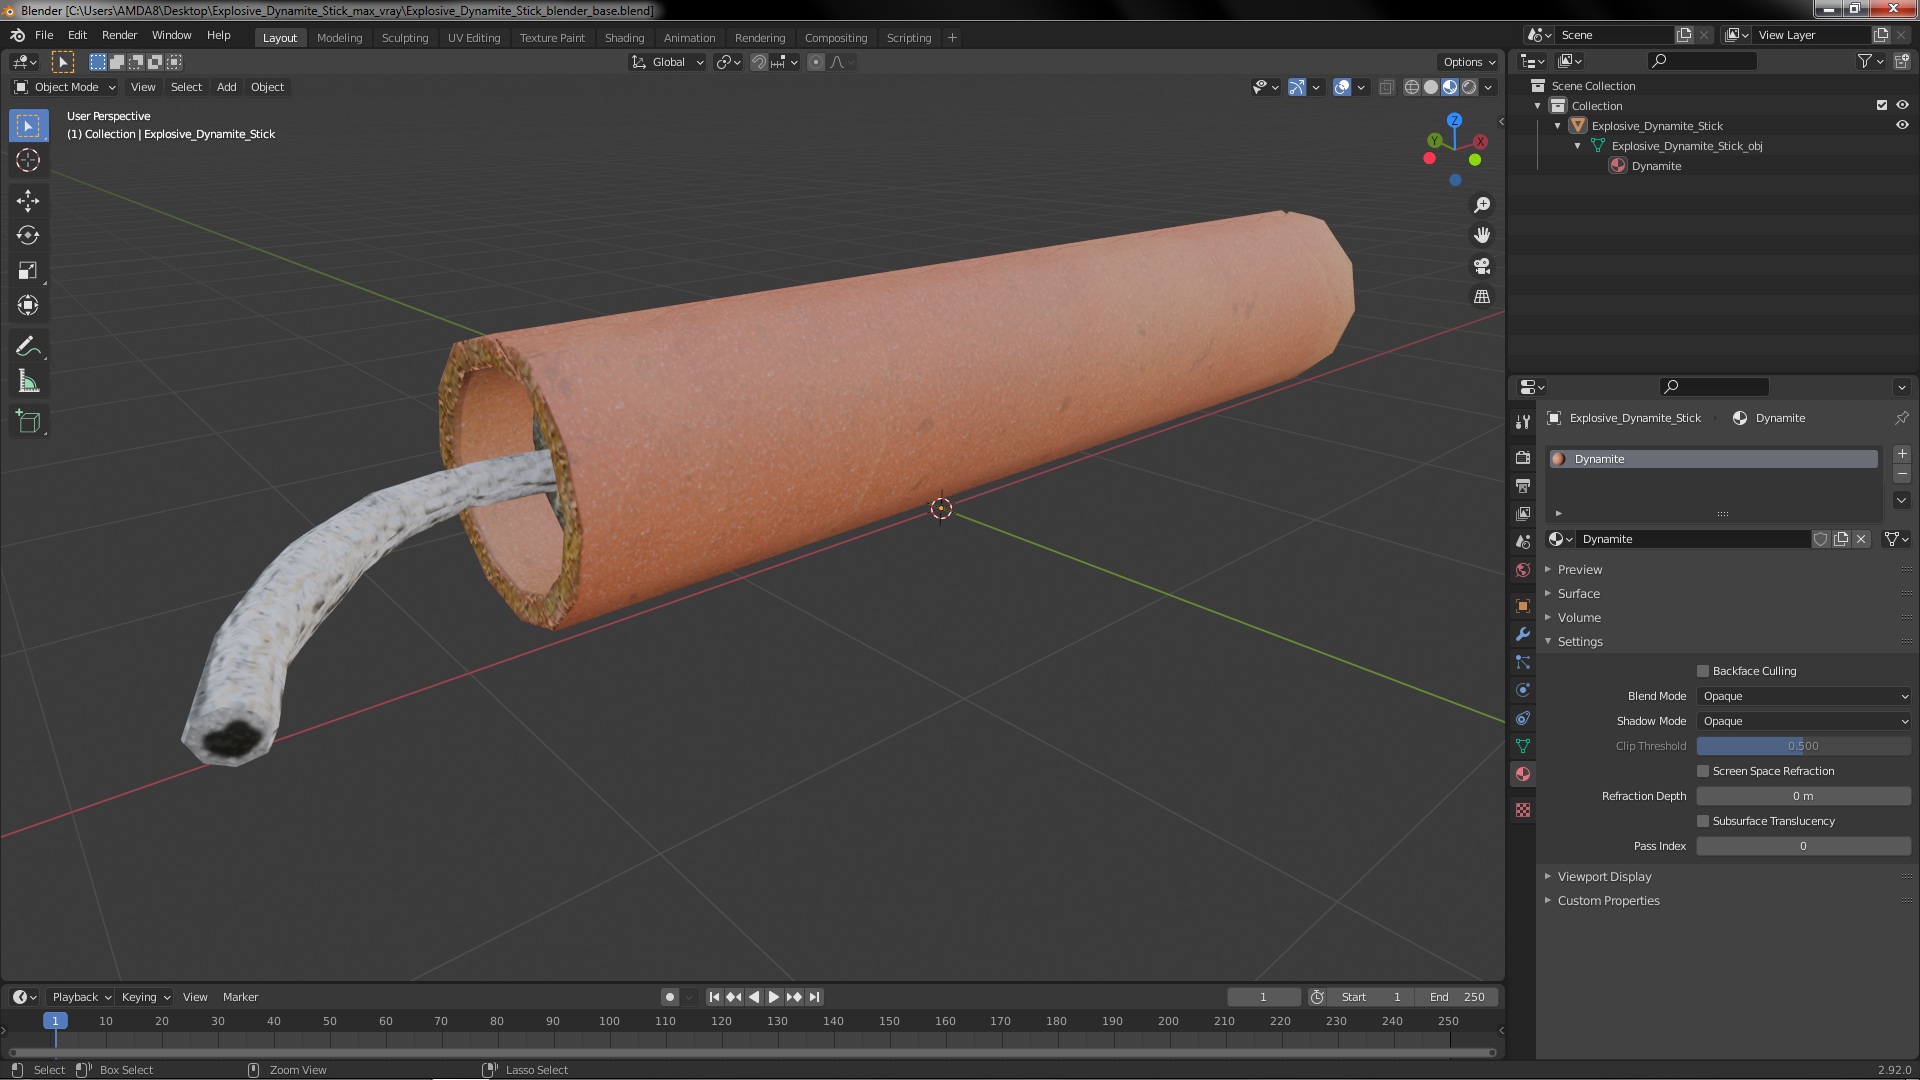Activate the Measure tool
Image resolution: width=1920 pixels, height=1080 pixels.
click(x=28, y=382)
